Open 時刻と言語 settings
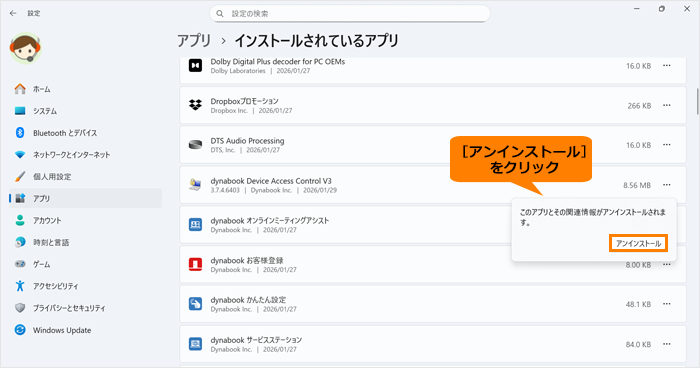 [85, 242]
